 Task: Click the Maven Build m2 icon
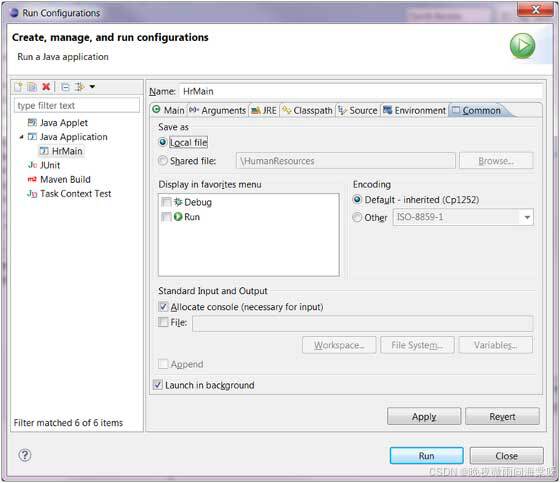[32, 179]
